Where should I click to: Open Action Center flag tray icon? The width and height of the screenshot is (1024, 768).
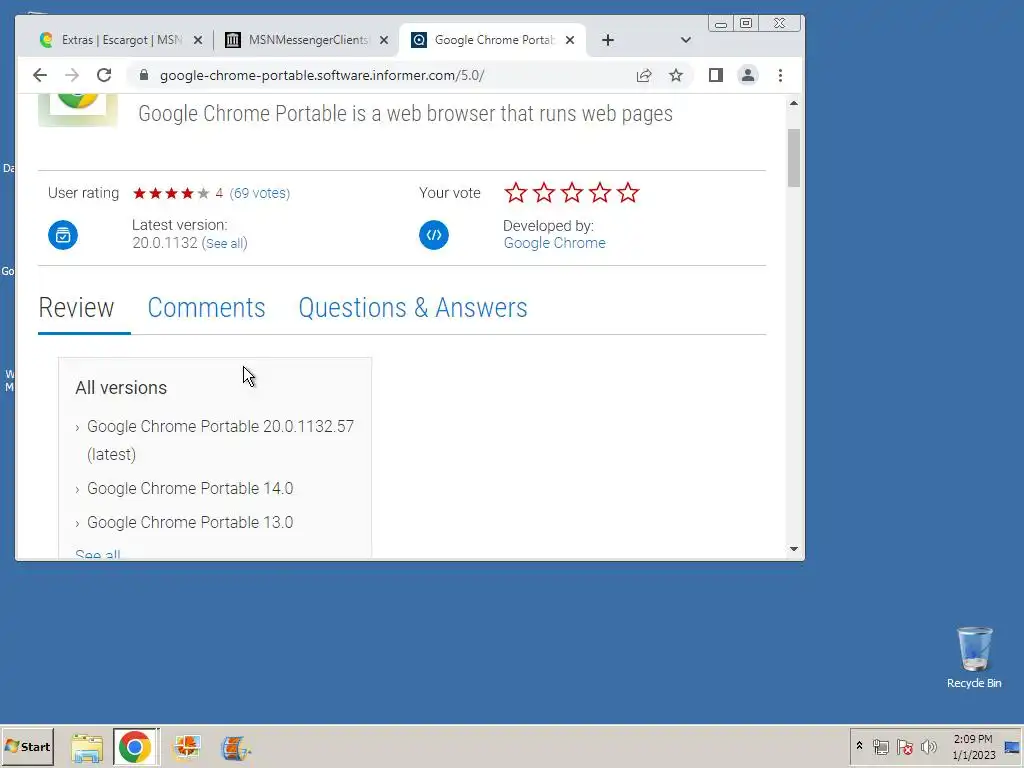tap(904, 747)
